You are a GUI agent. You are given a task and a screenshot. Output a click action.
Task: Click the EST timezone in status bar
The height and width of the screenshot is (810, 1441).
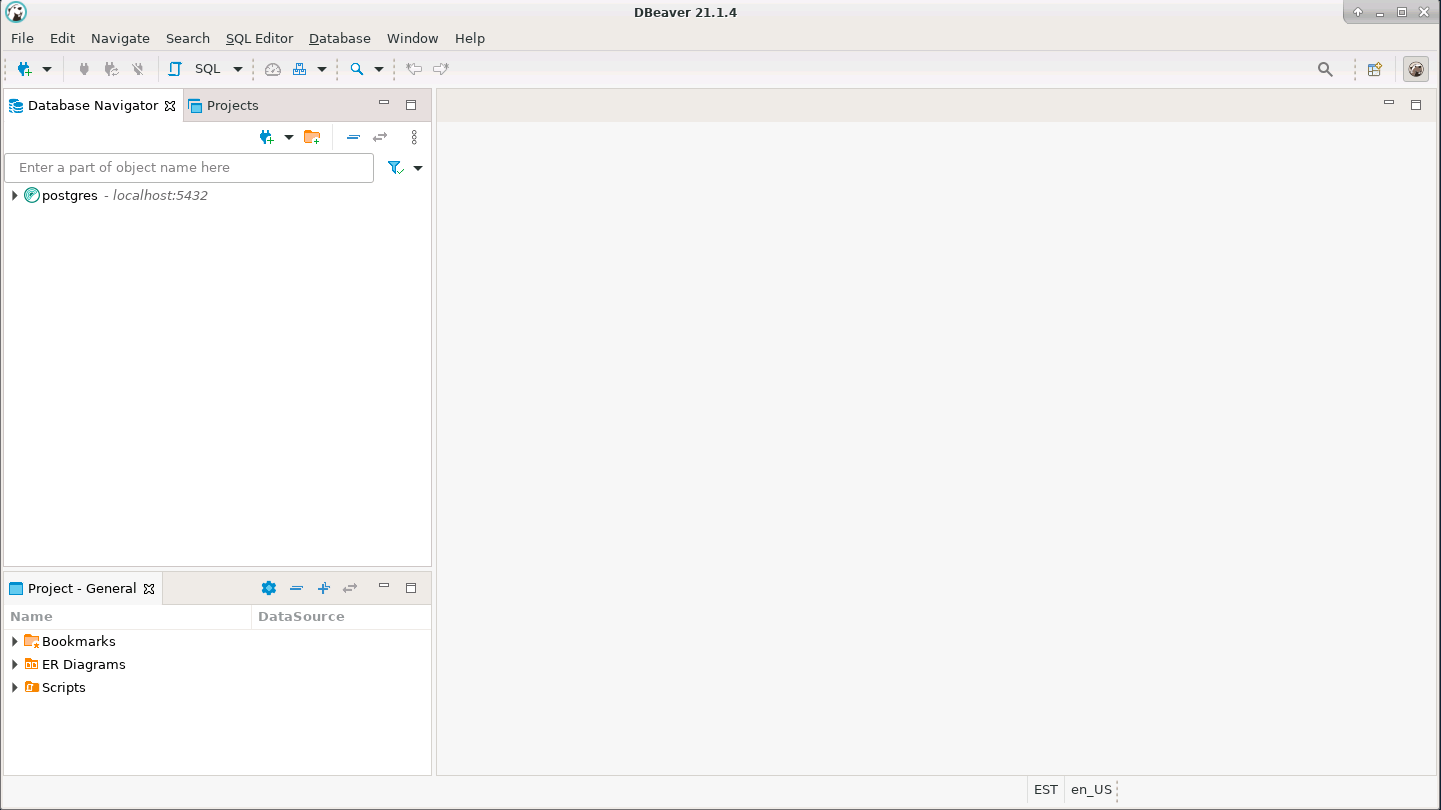[x=1045, y=790]
